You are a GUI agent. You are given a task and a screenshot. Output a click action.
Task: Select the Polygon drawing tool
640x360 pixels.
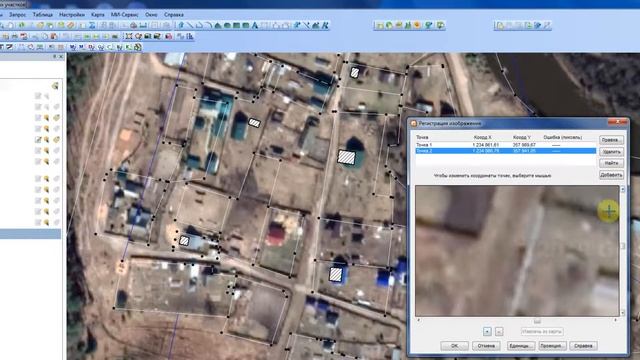pos(218,25)
